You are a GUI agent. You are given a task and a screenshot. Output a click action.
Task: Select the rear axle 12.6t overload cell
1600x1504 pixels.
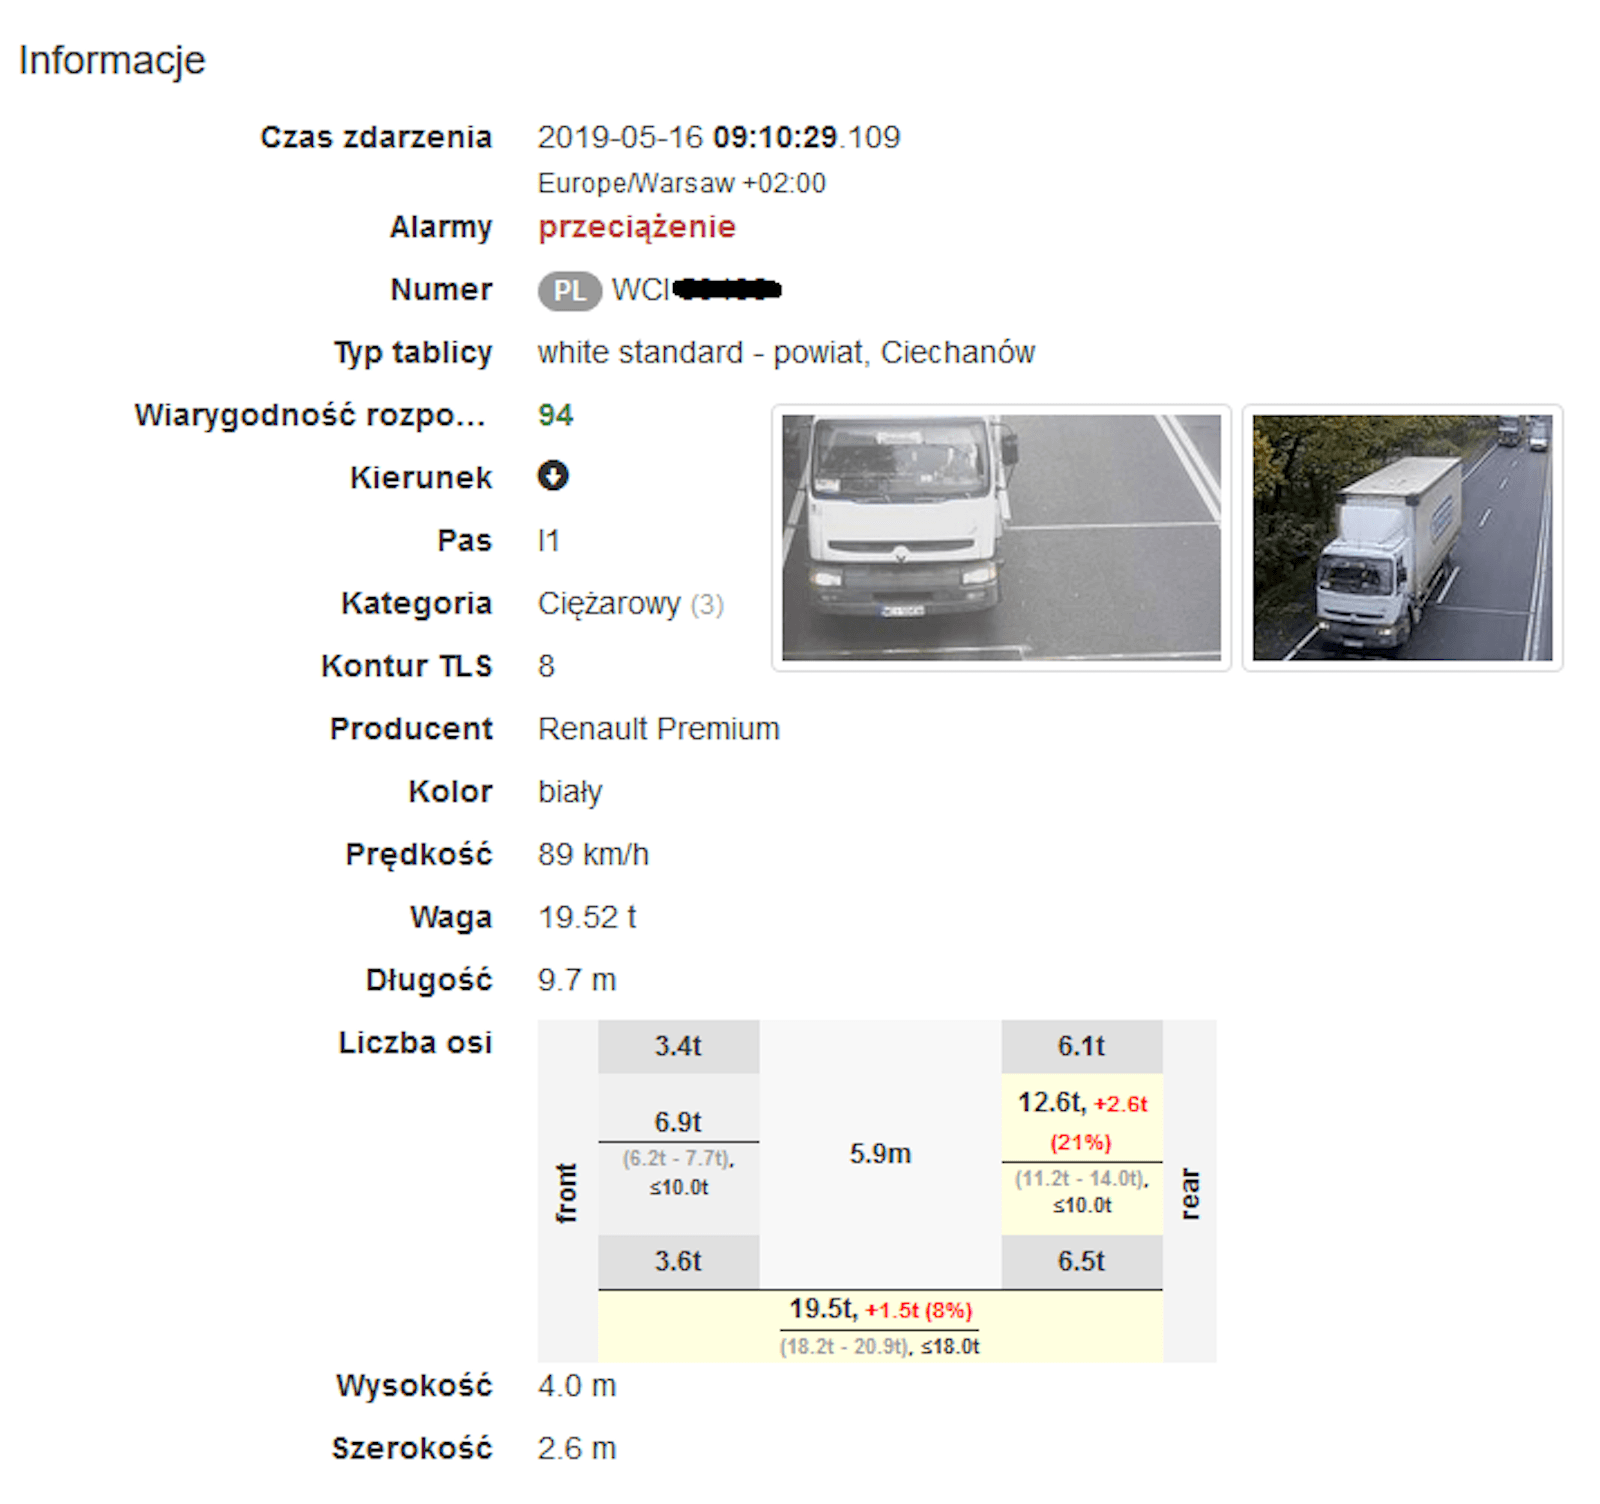click(1082, 1155)
